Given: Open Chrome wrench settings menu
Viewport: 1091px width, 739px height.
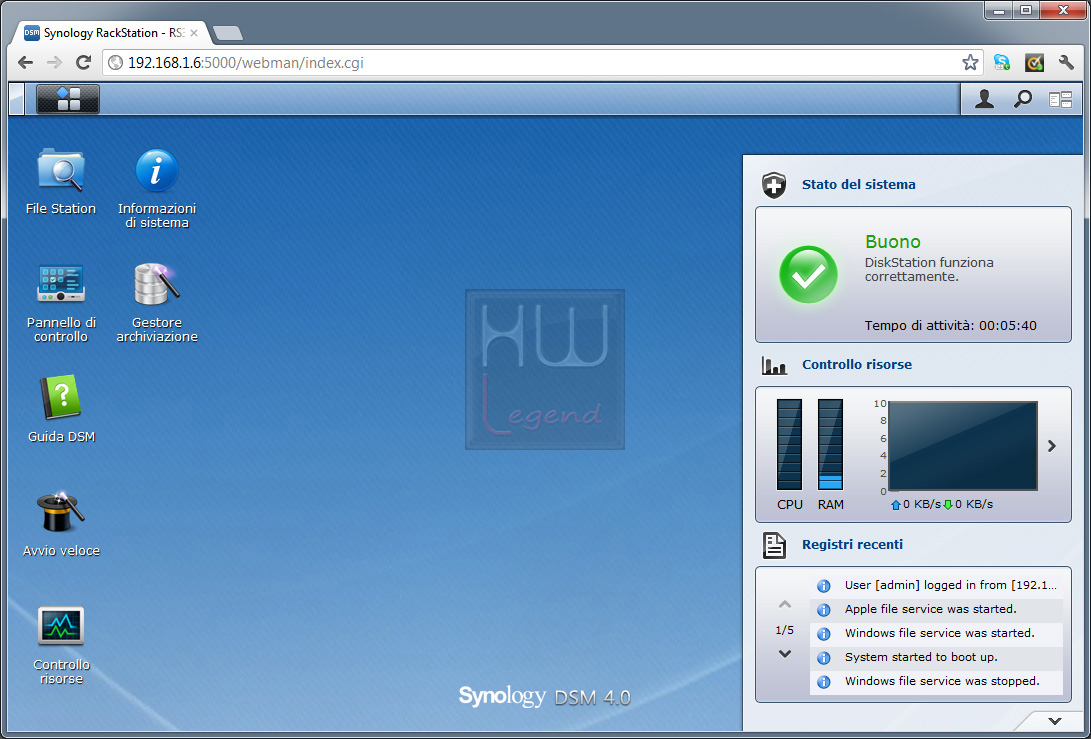Looking at the screenshot, I should pyautogui.click(x=1066, y=63).
